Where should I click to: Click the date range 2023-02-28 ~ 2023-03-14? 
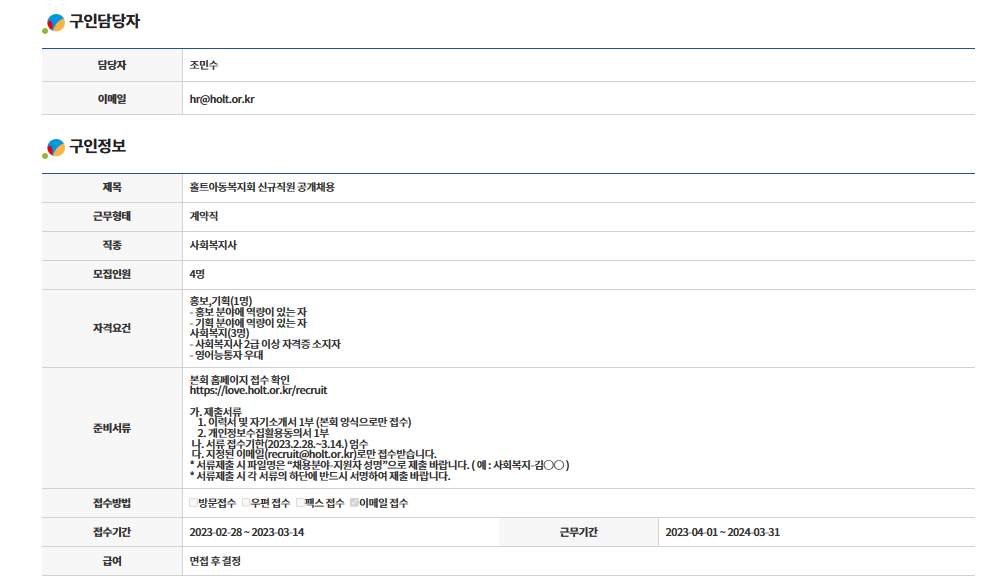pos(247,532)
